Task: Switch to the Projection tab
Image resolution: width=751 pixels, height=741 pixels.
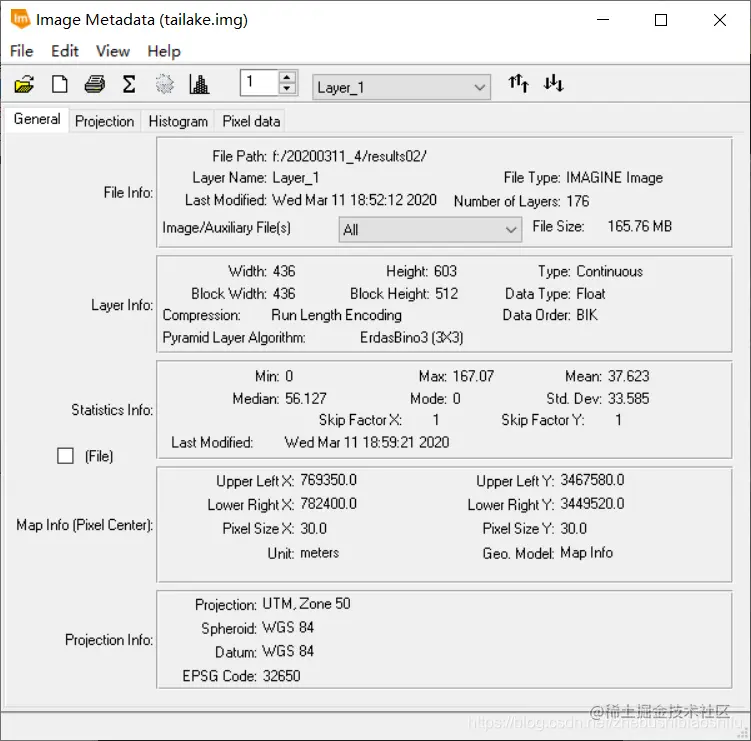Action: click(104, 121)
